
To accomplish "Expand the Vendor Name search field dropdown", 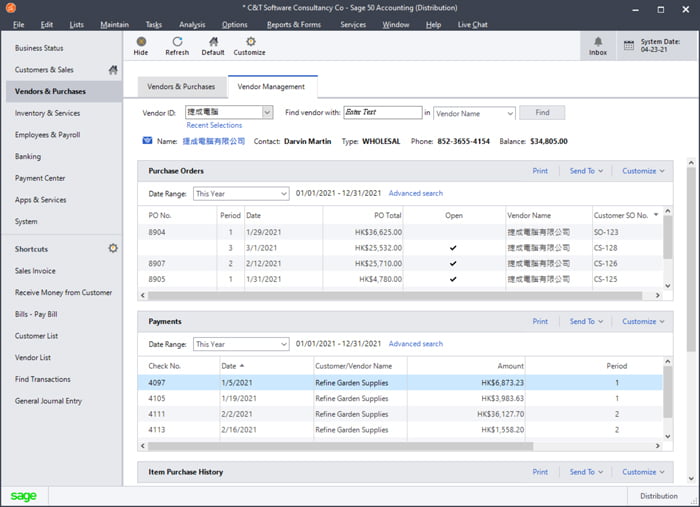I will 474,113.
